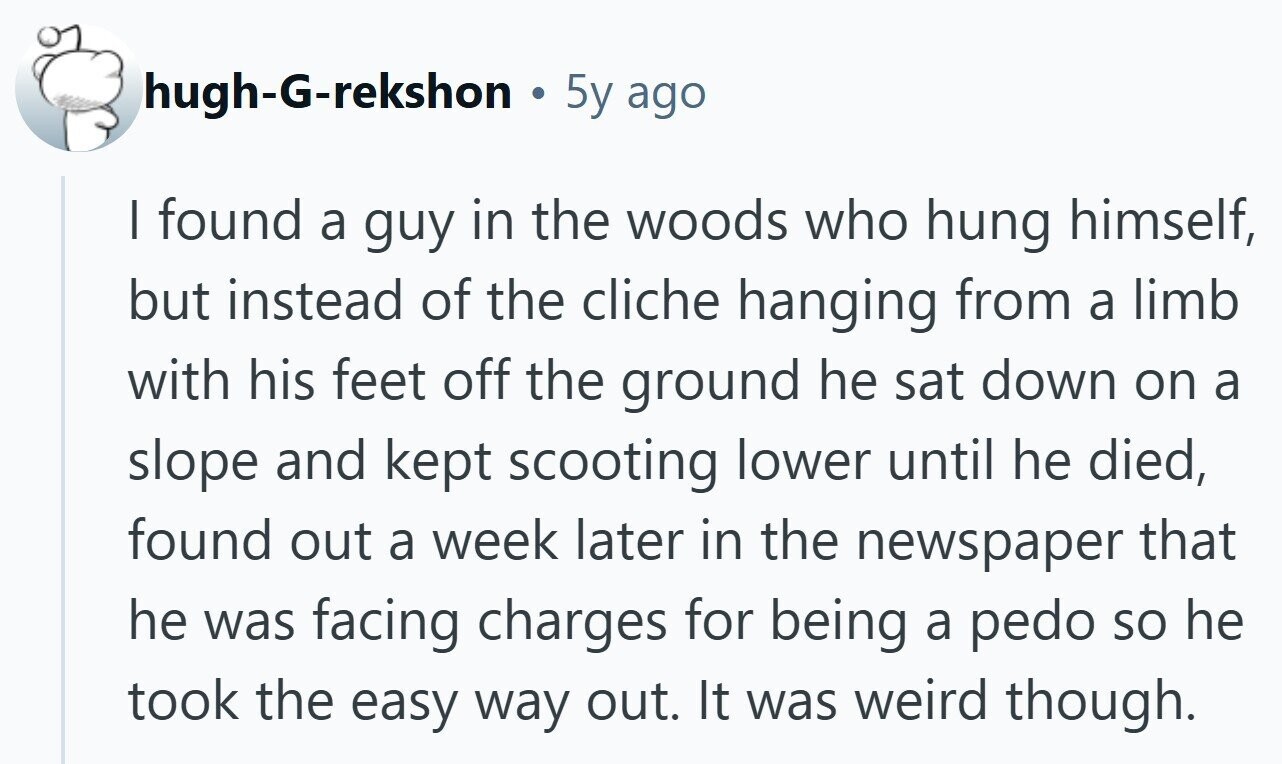Open hugh-G-rekshon's user profile
This screenshot has width=1282, height=764.
(328, 93)
